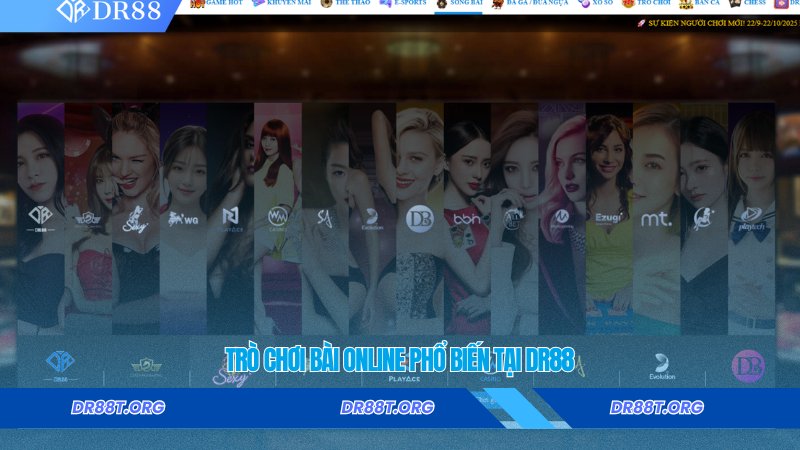Select the Microgaming provider logo
The width and height of the screenshot is (800, 450).
pos(561,219)
